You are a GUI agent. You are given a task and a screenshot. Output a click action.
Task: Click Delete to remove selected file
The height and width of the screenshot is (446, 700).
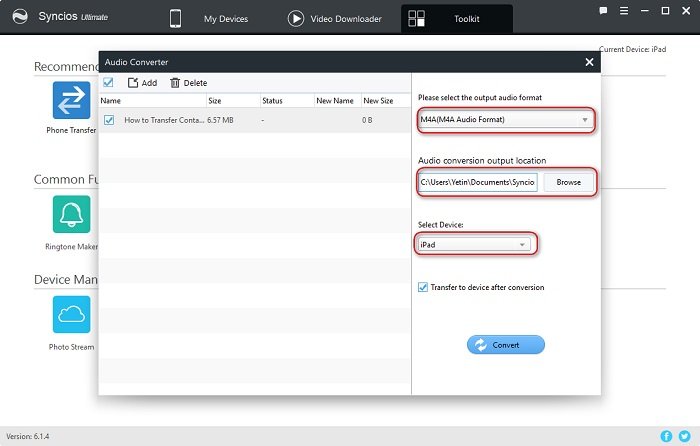(x=188, y=83)
